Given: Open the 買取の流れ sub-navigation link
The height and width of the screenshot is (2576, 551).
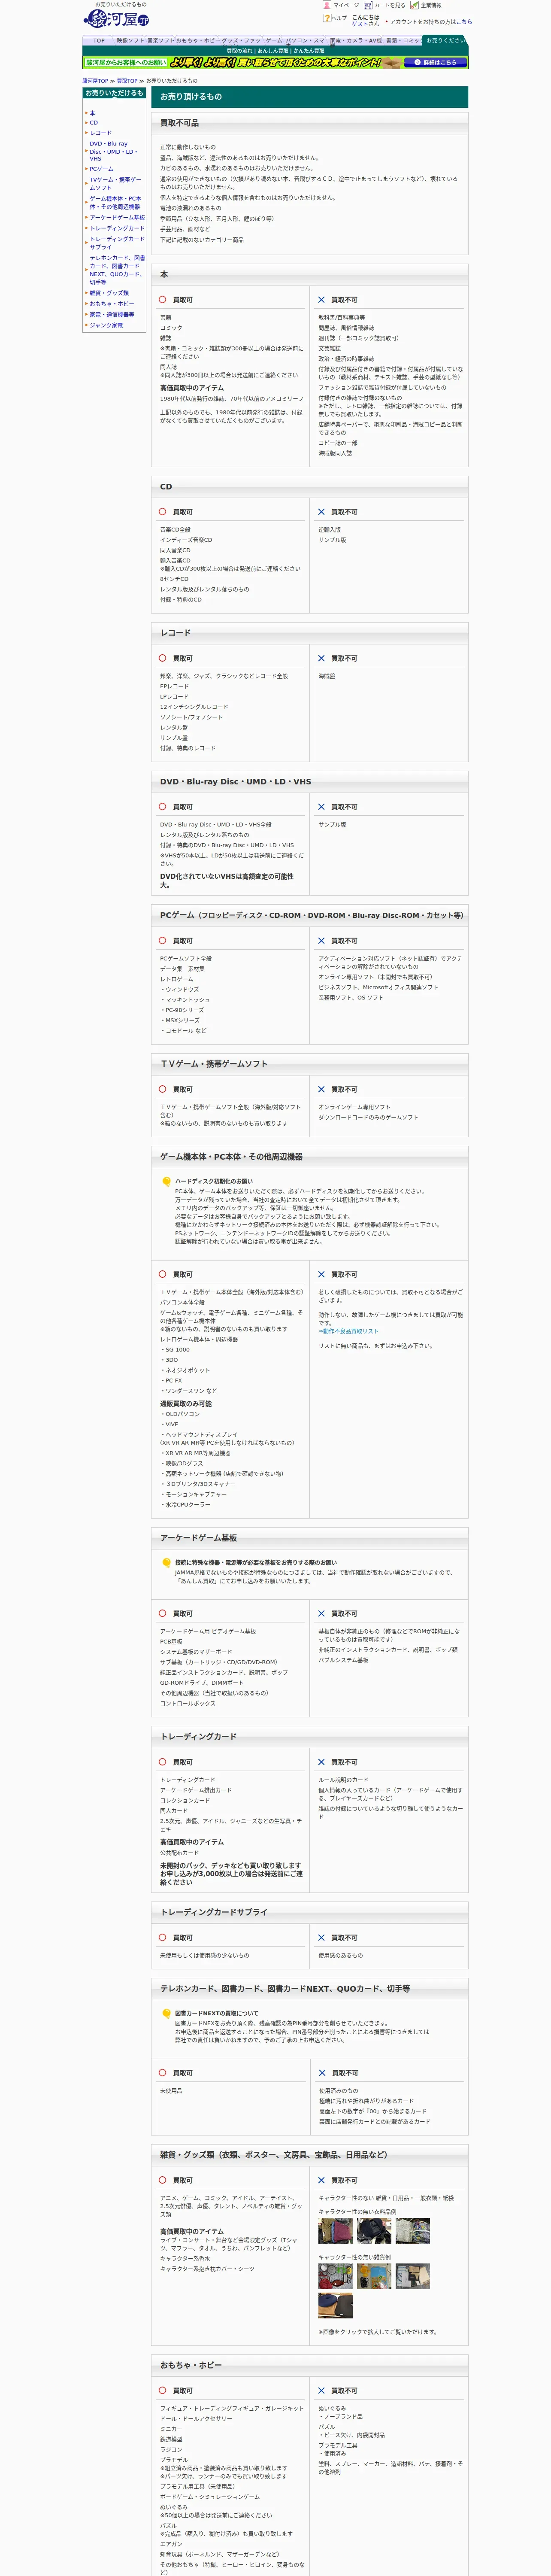Looking at the screenshot, I should [x=239, y=51].
